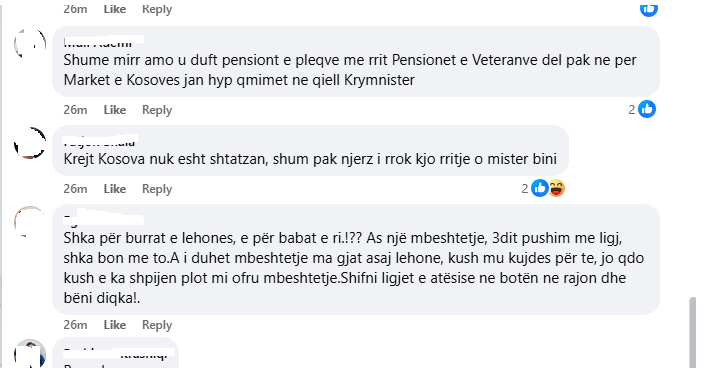Reply to the Krejt Kosova comment
Screen dimensions: 709x380
[x=157, y=189]
